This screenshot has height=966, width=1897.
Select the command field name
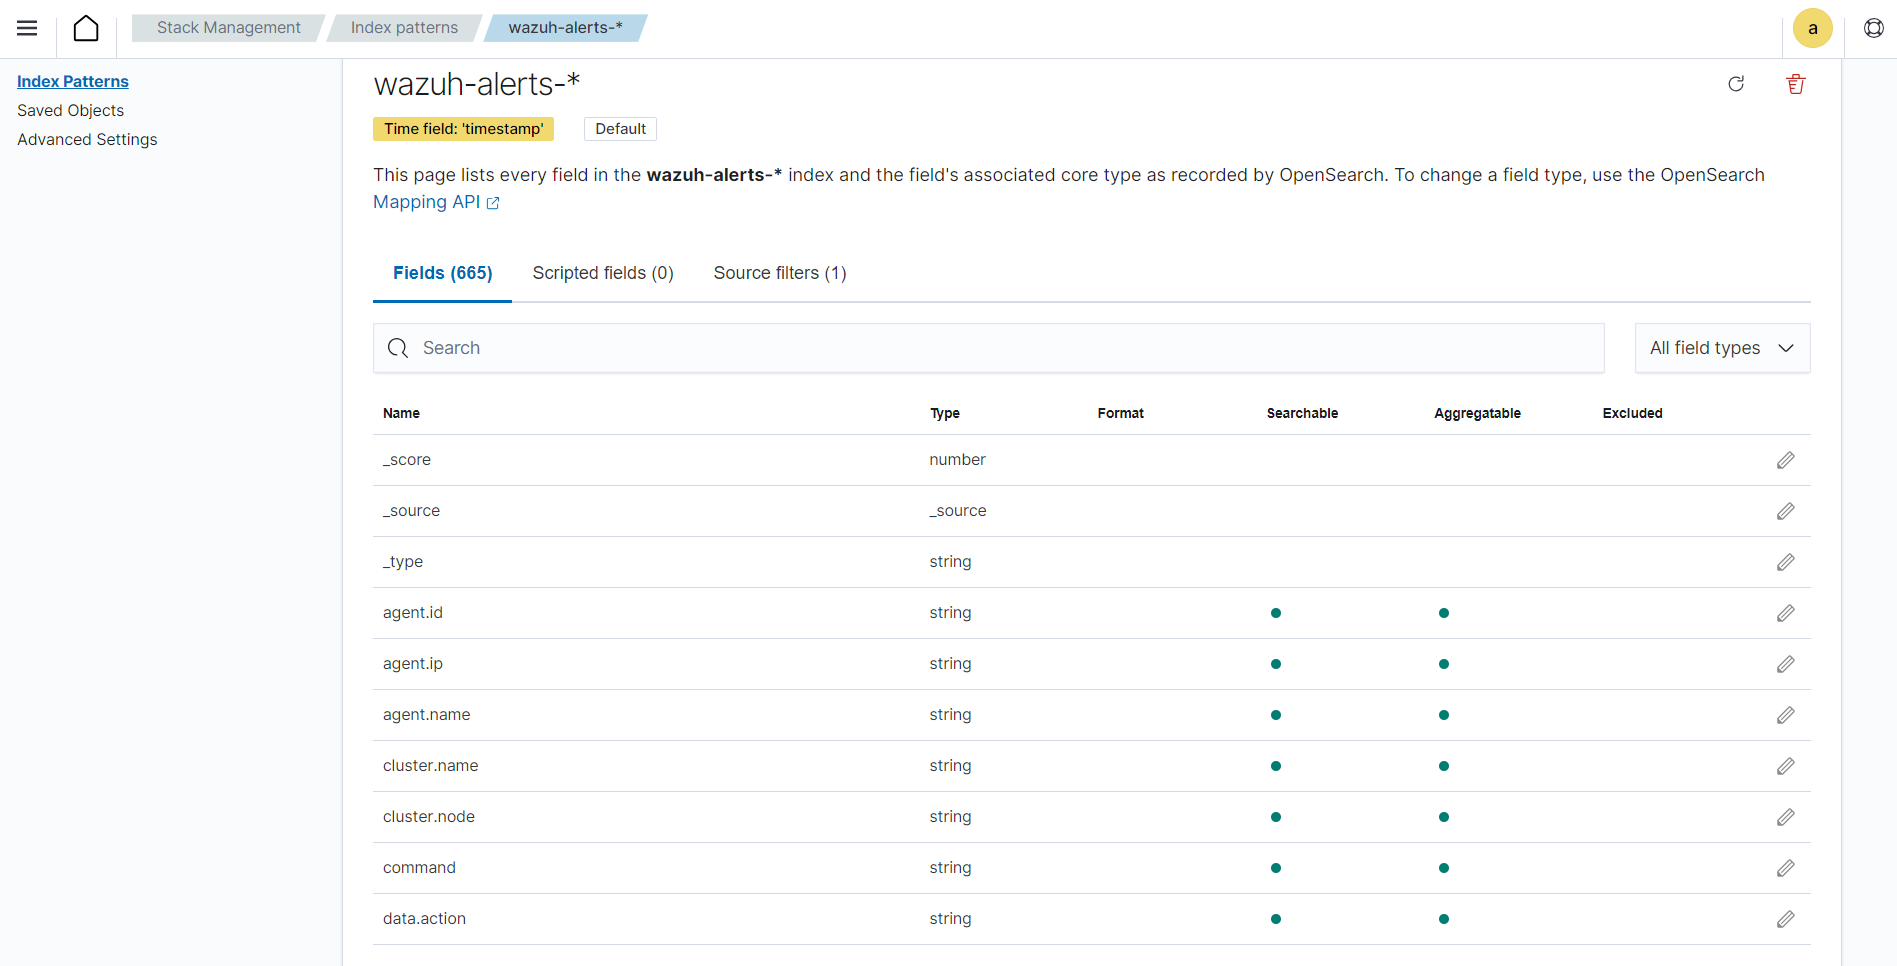click(419, 868)
